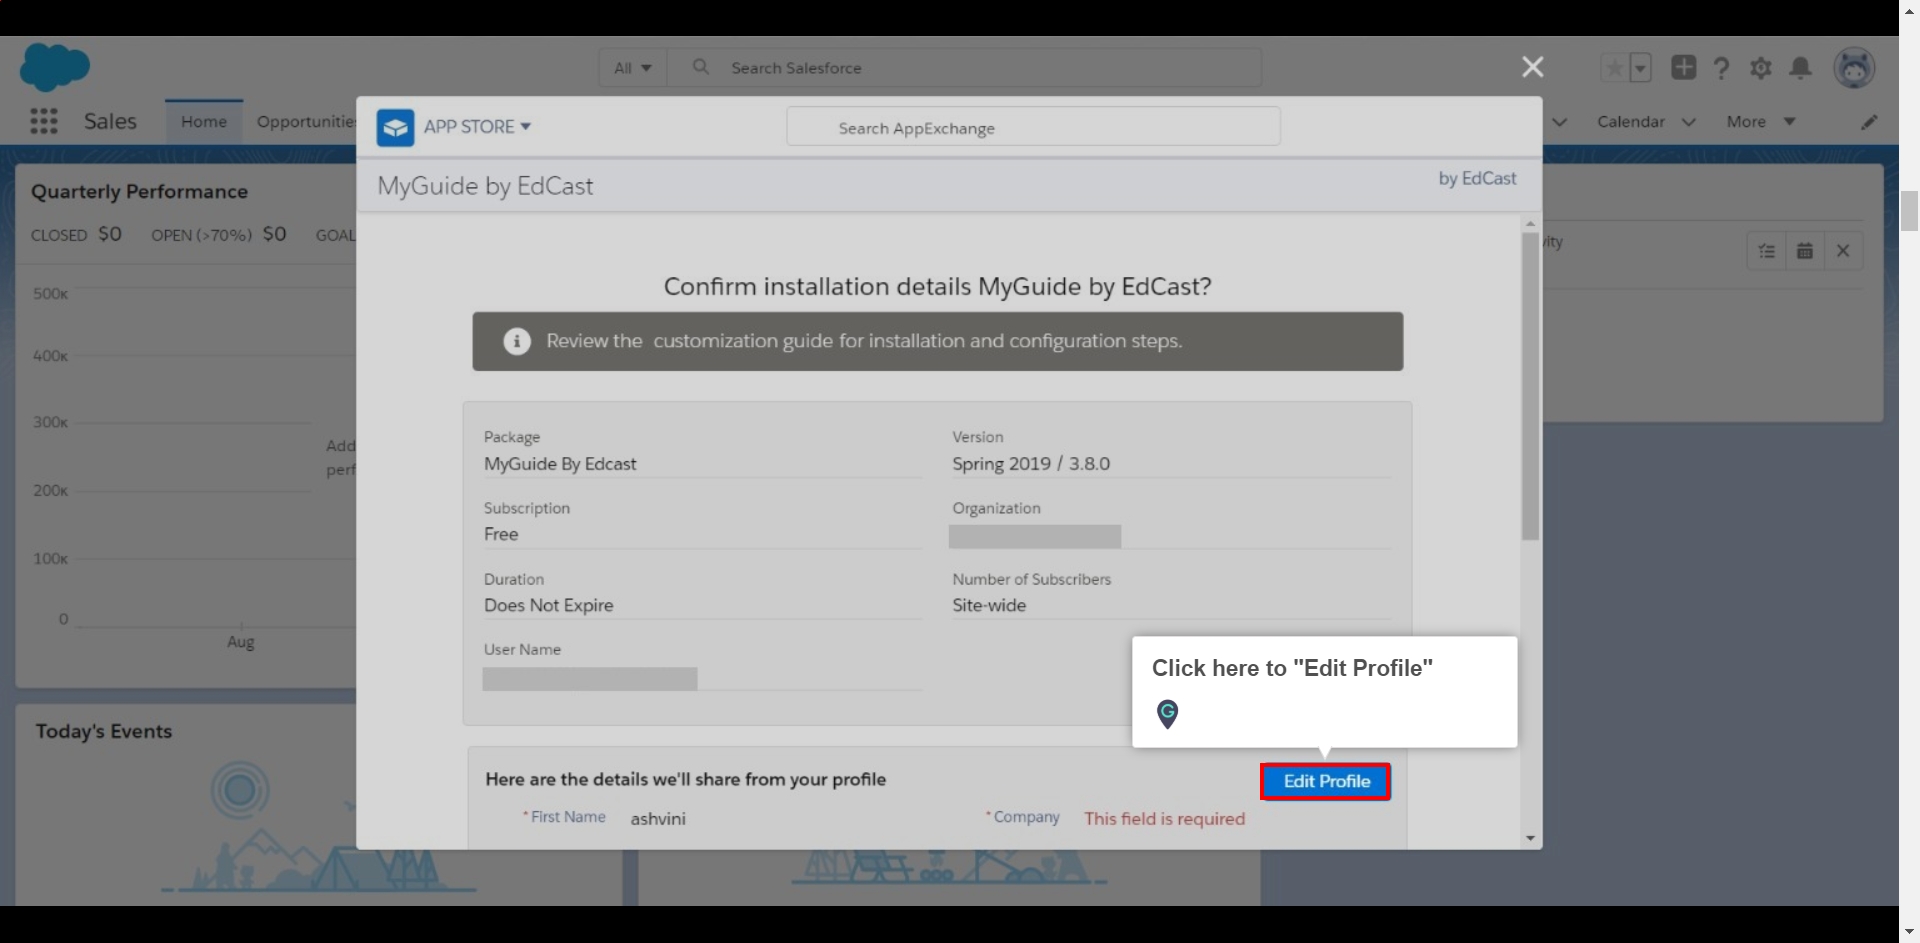Image resolution: width=1920 pixels, height=943 pixels.
Task: Expand the favorites list dropdown arrow
Action: click(x=1640, y=68)
